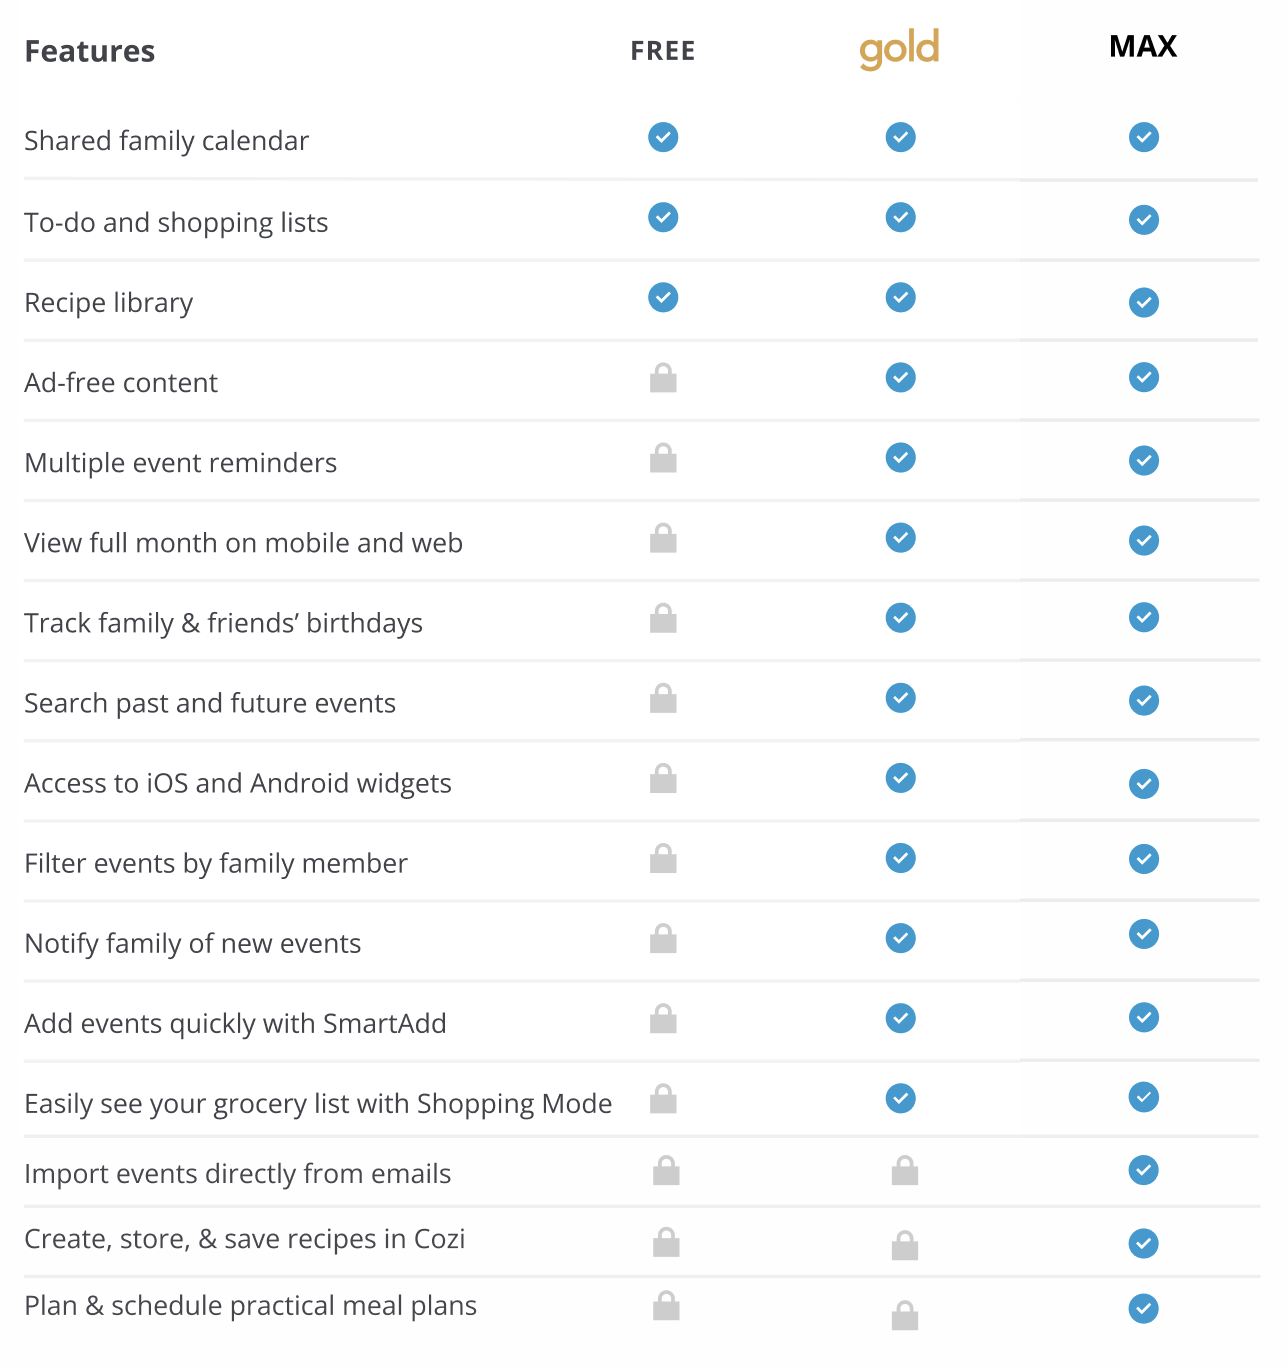Click the "Add events quickly with SmartAdd" label
The image size is (1288, 1368).
click(235, 1023)
